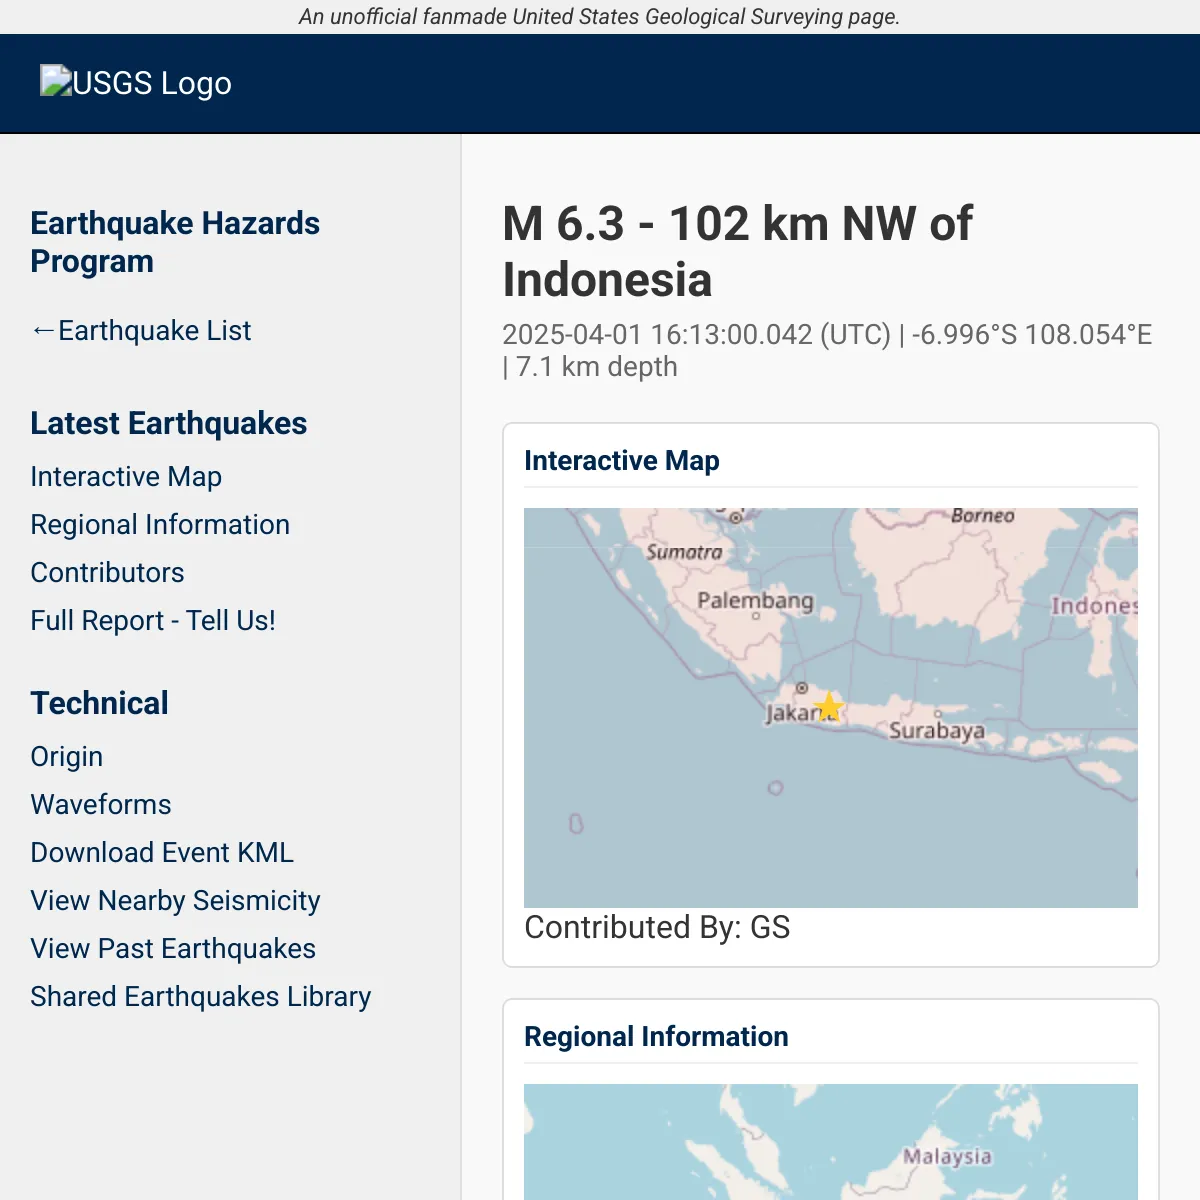
Task: Click the unofficial fanmade page notice
Action: 600,17
